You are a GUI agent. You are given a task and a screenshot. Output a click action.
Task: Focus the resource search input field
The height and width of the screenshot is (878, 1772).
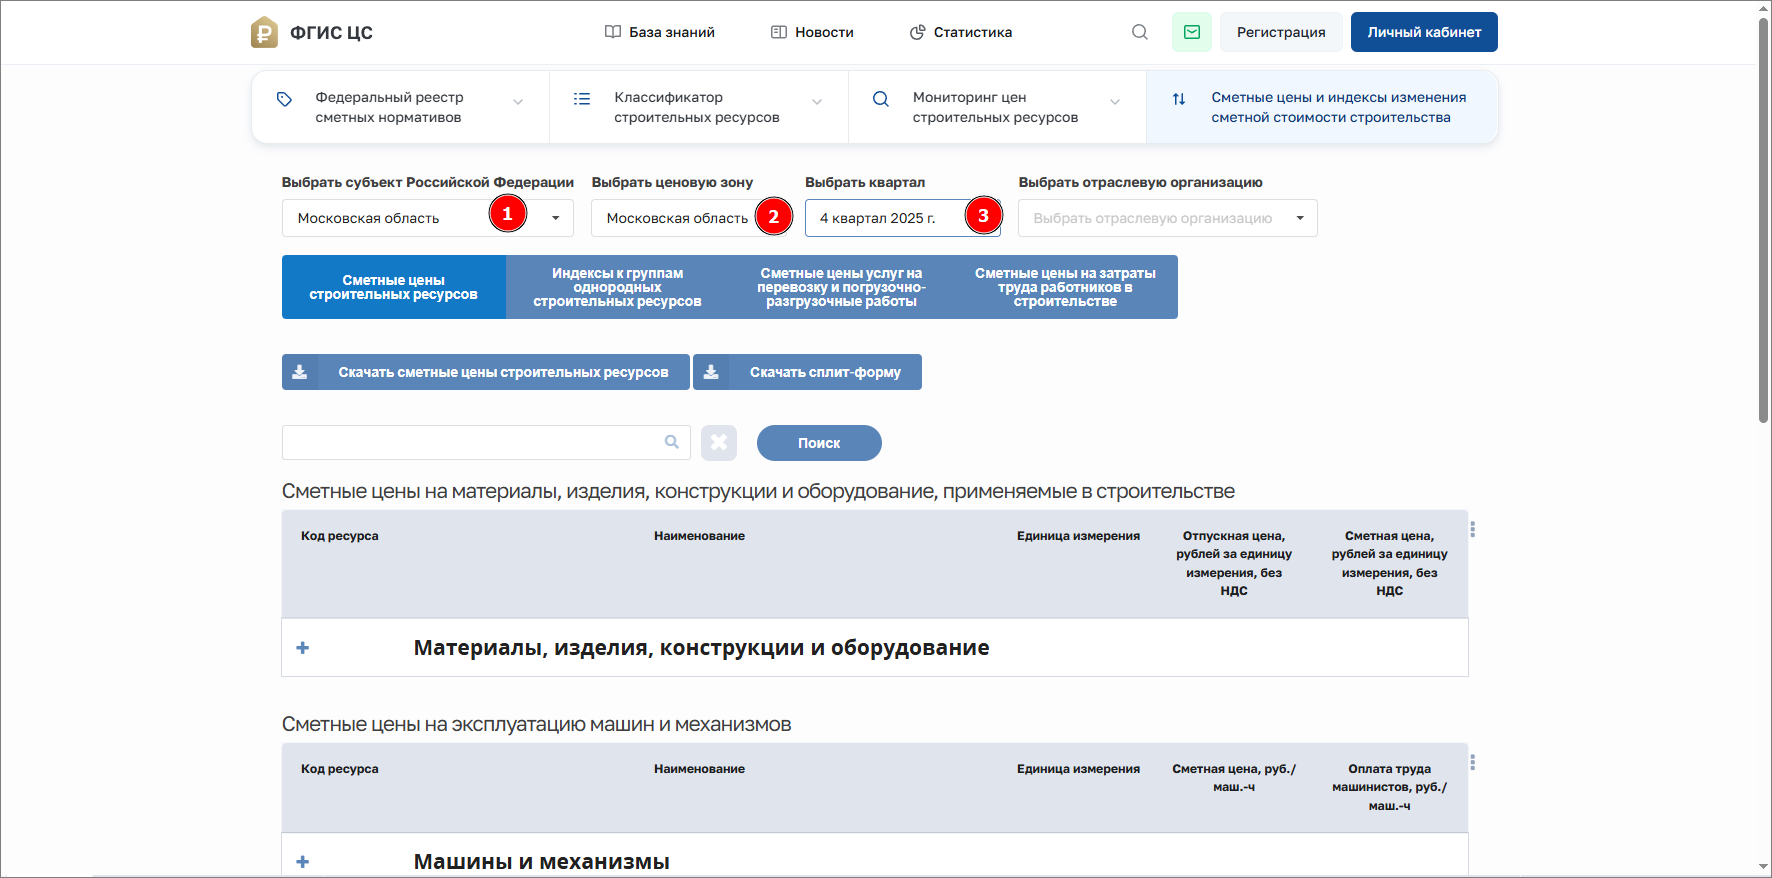pyautogui.click(x=486, y=442)
